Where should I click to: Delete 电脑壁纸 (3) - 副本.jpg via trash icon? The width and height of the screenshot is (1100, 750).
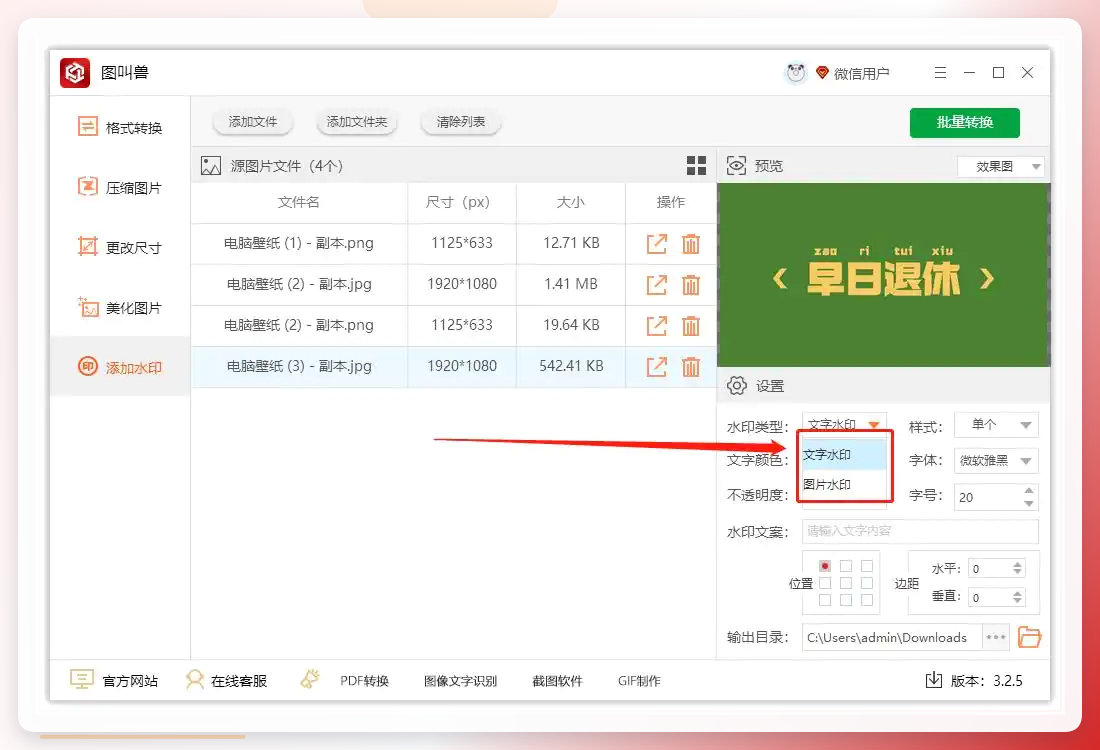point(690,366)
